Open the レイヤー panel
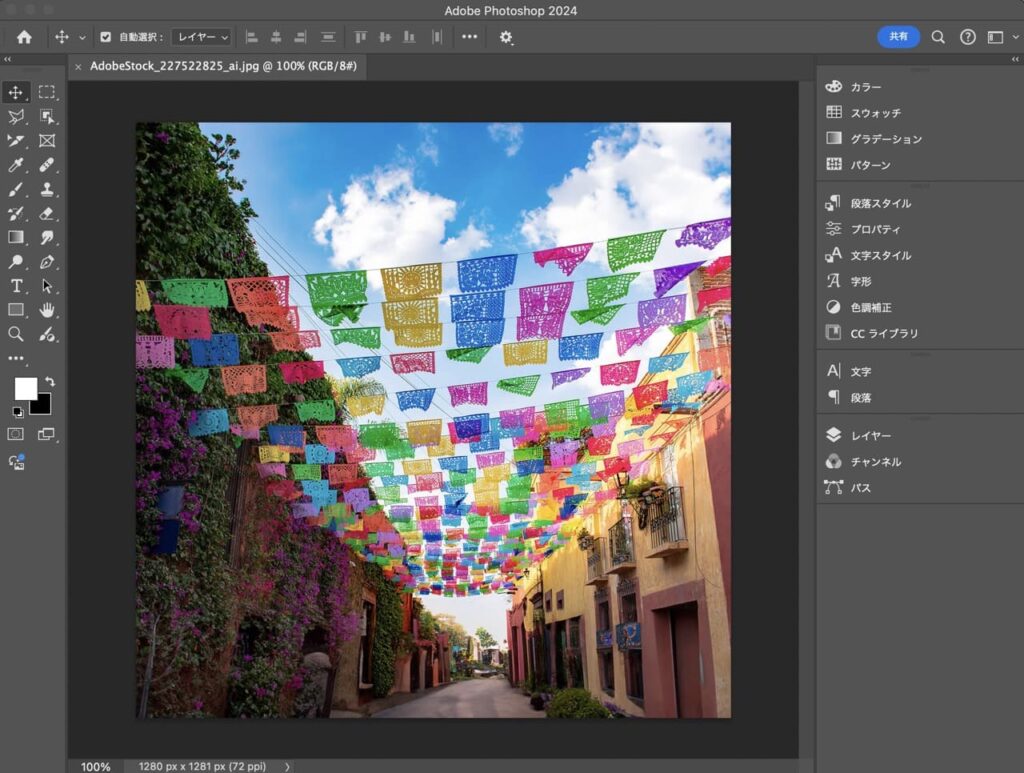1024x773 pixels. pos(870,436)
